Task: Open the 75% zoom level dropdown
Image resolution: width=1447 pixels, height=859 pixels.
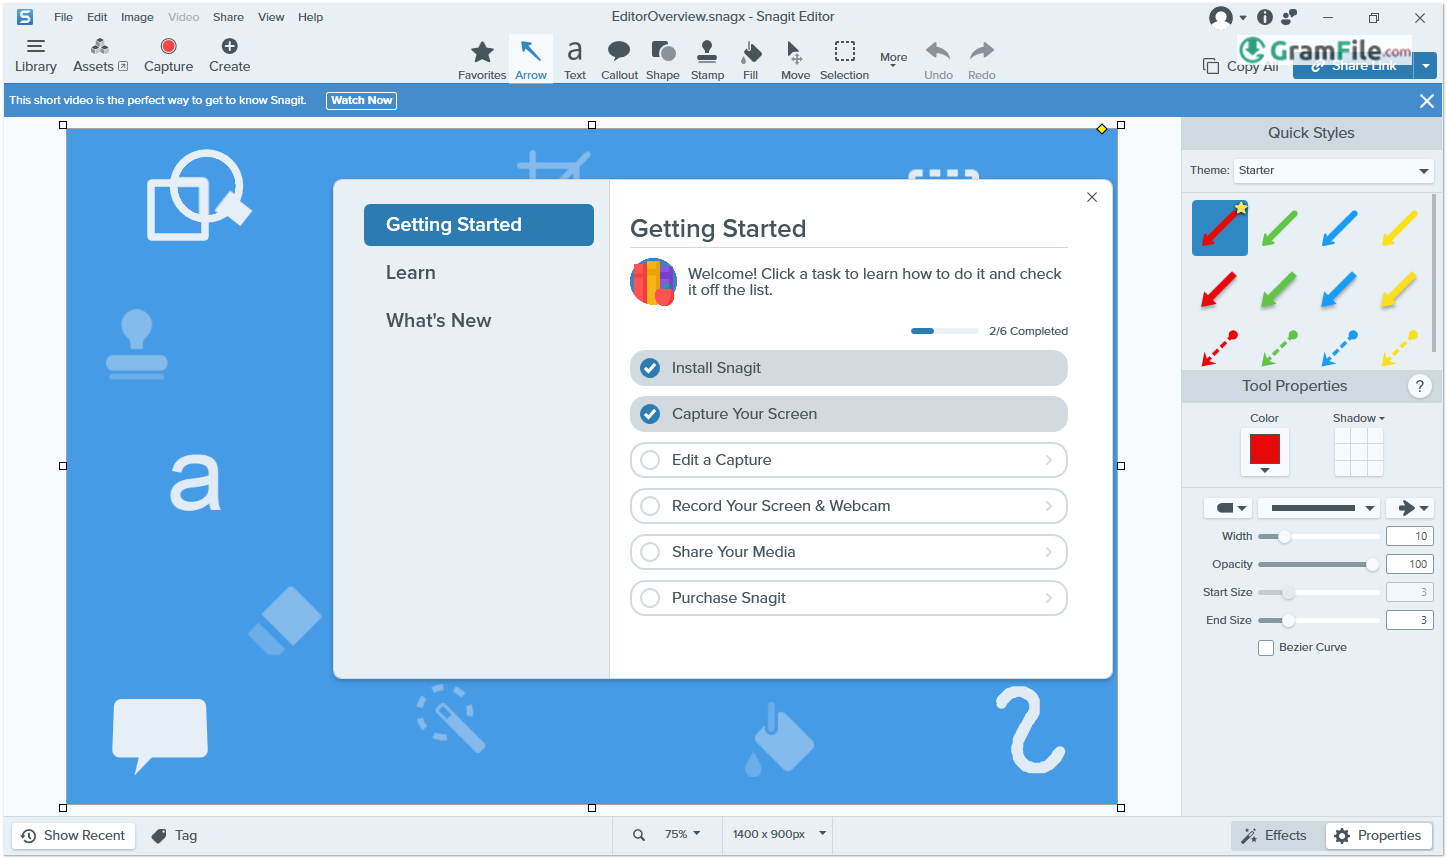Action: pos(682,834)
